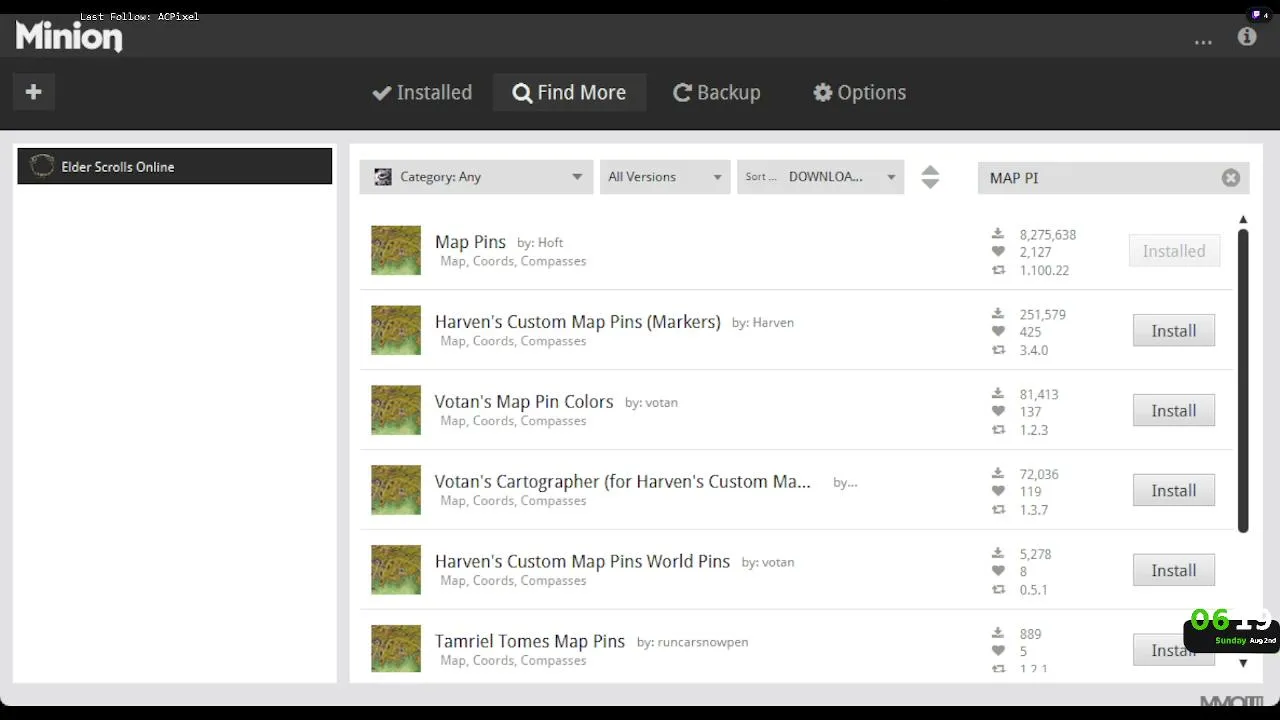
Task: Click the 5,278 downloads count
Action: 1035,554
